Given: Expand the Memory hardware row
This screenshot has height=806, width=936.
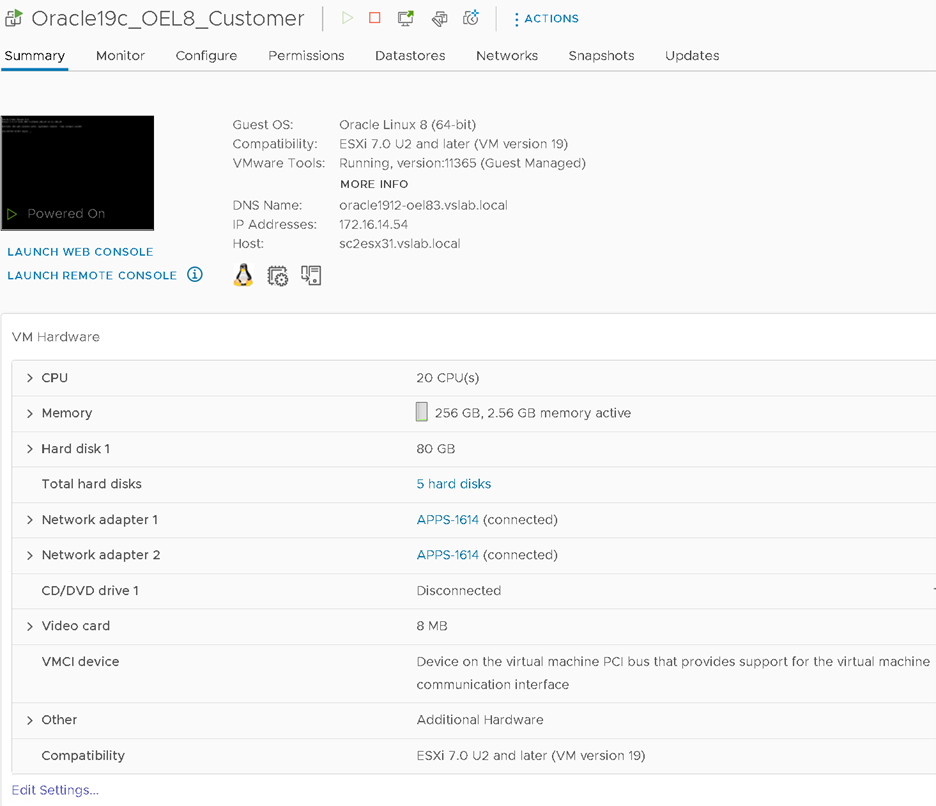Looking at the screenshot, I should click(30, 413).
